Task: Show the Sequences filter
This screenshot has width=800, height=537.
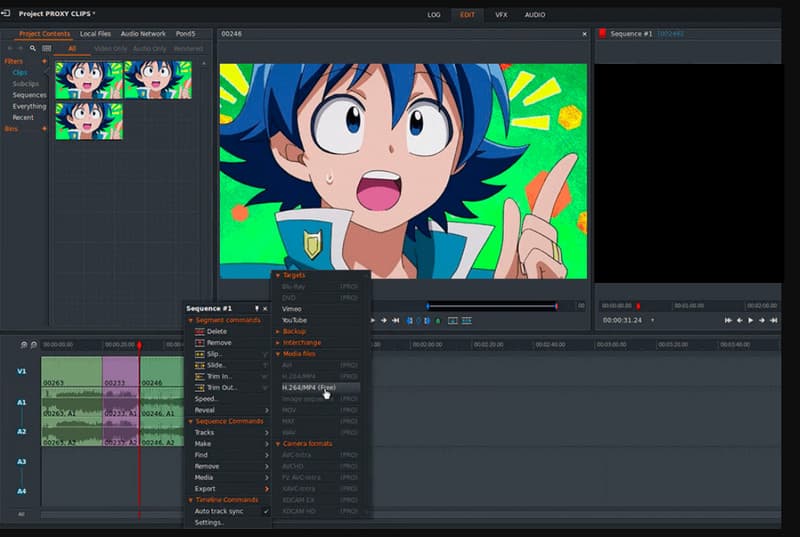Action: pyautogui.click(x=30, y=95)
